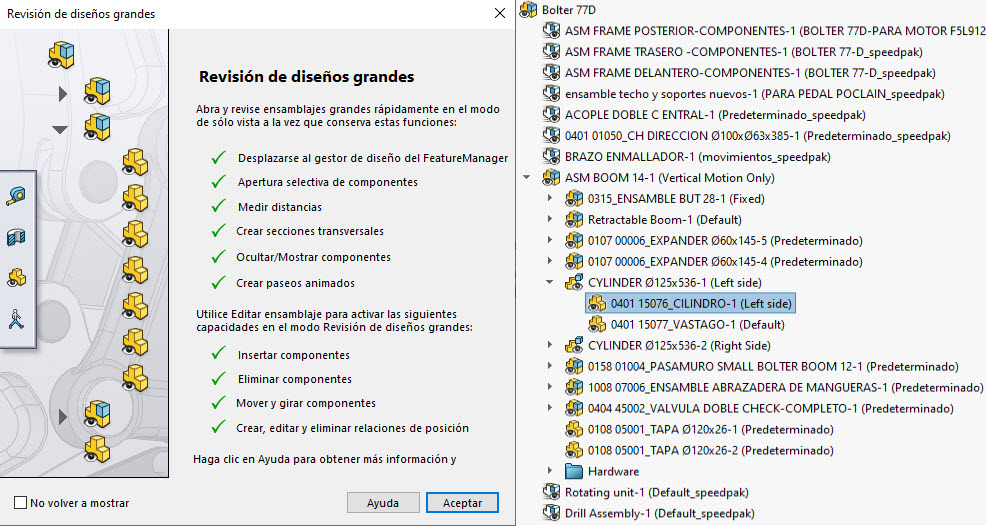Click the CYLINDER Ø125x536-1 Left side icon
The image size is (986, 526).
tap(574, 283)
